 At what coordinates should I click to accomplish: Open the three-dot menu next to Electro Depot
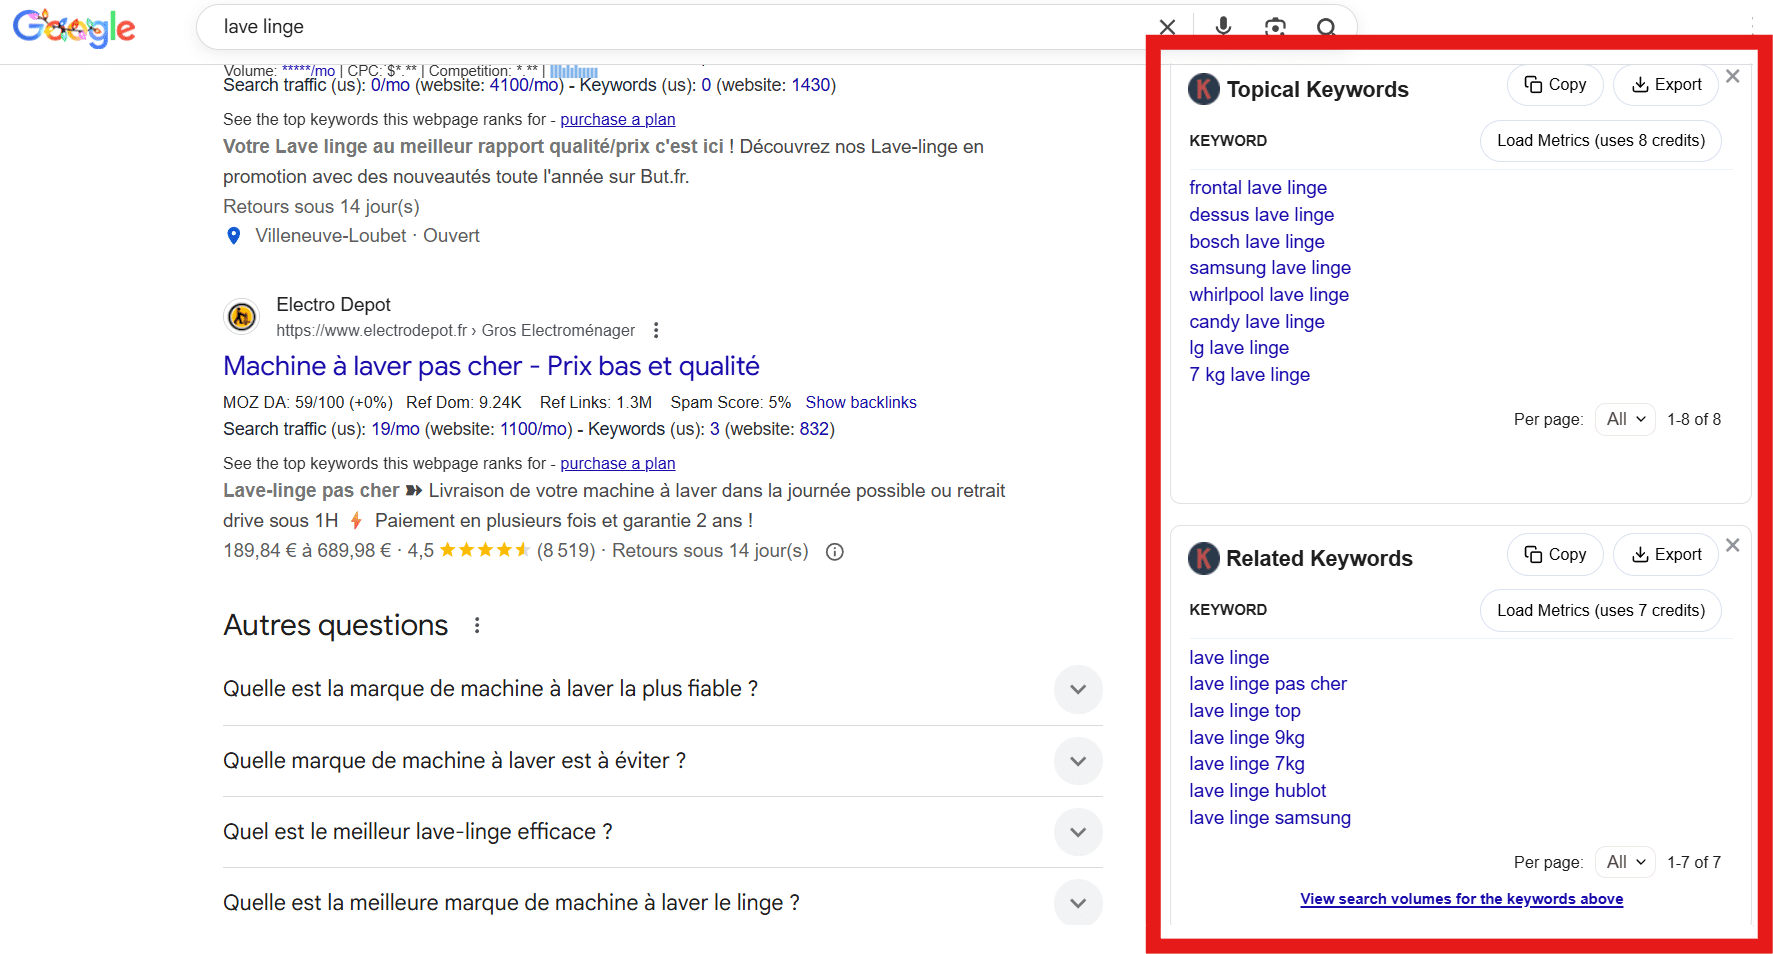[656, 329]
